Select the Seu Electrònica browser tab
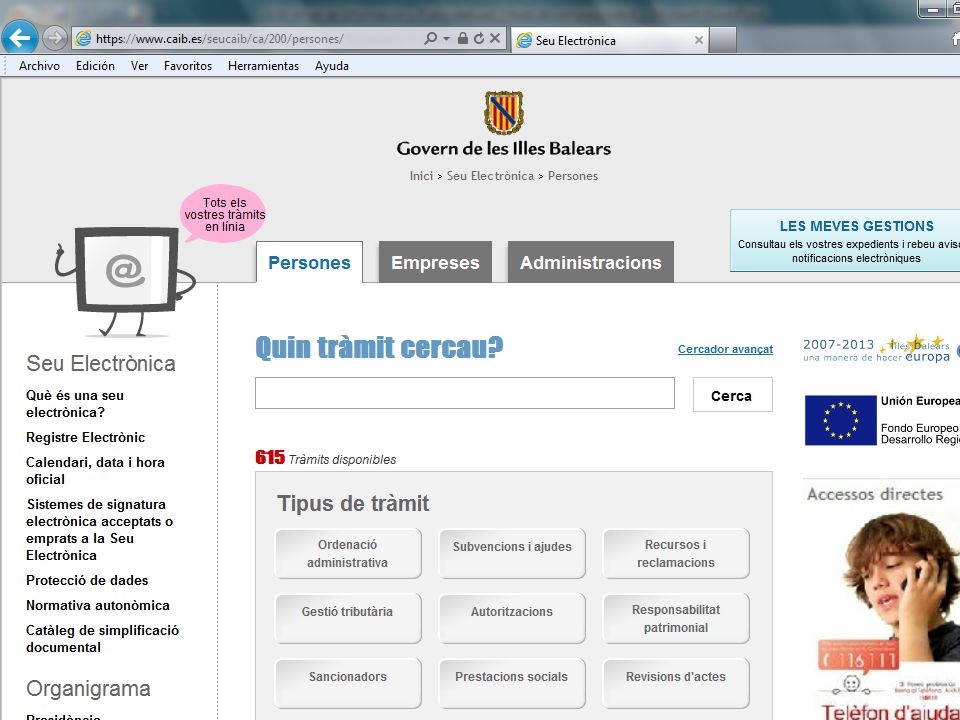This screenshot has height=720, width=960. click(x=609, y=40)
